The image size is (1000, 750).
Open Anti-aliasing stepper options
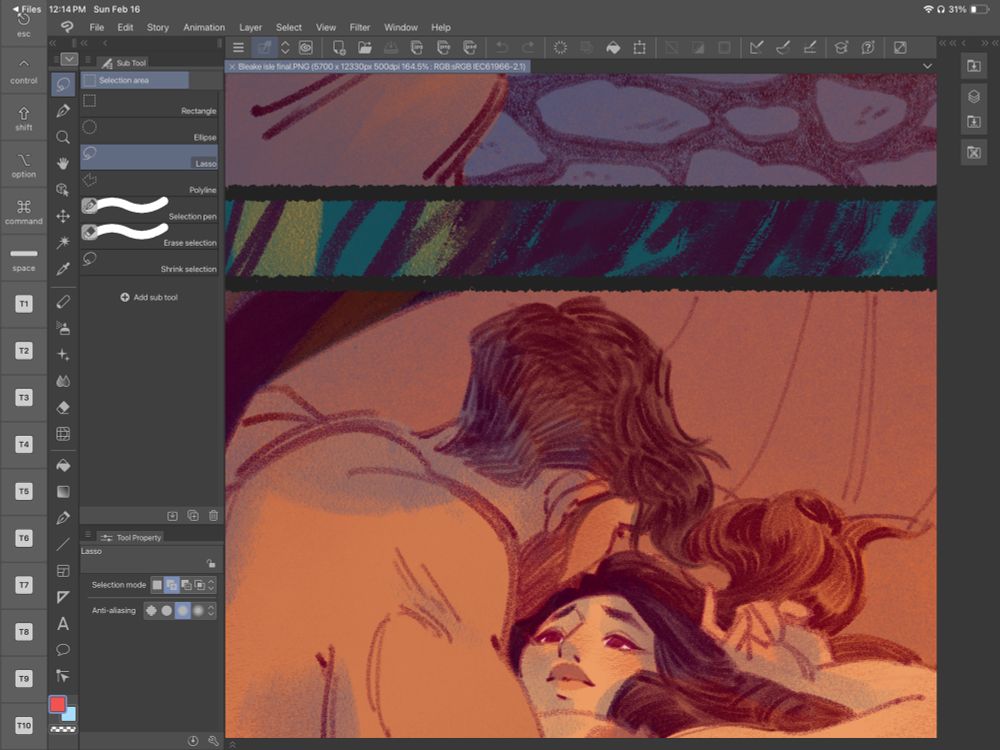(211, 610)
